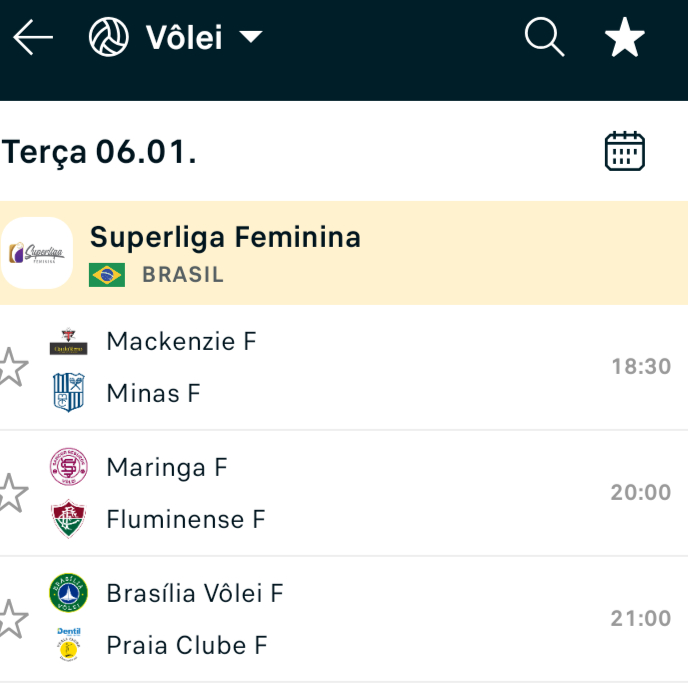Expand the Vôlei sport dropdown arrow
The width and height of the screenshot is (688, 686).
pos(250,38)
